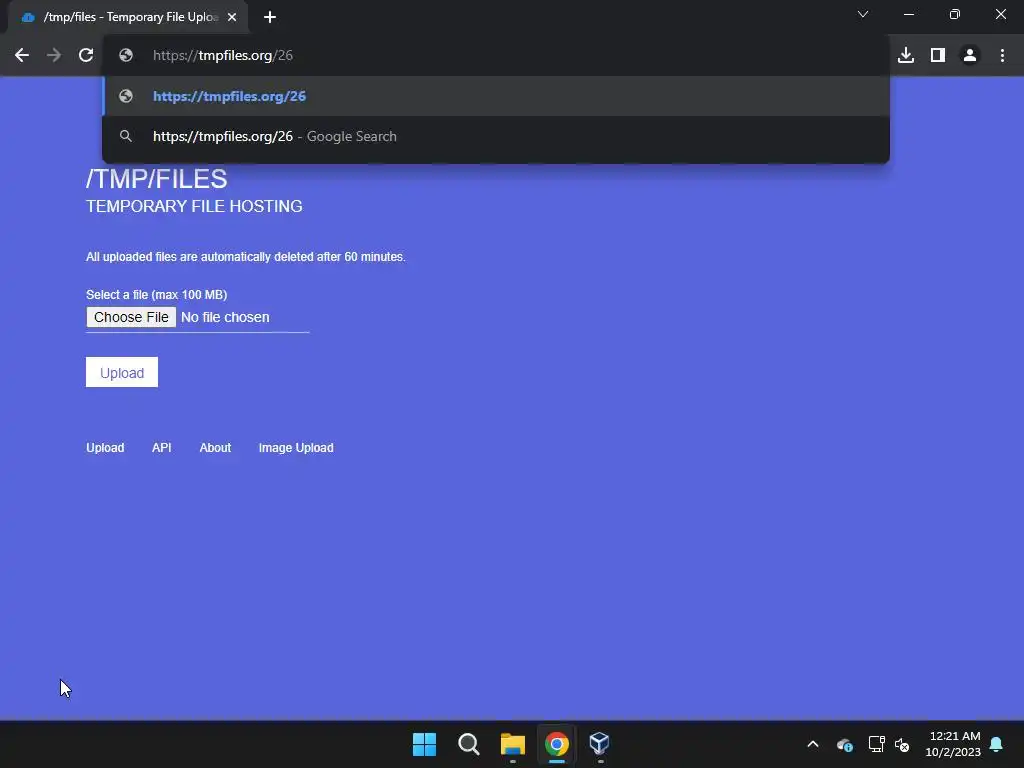Open the API link
Image resolution: width=1024 pixels, height=768 pixels.
click(161, 448)
